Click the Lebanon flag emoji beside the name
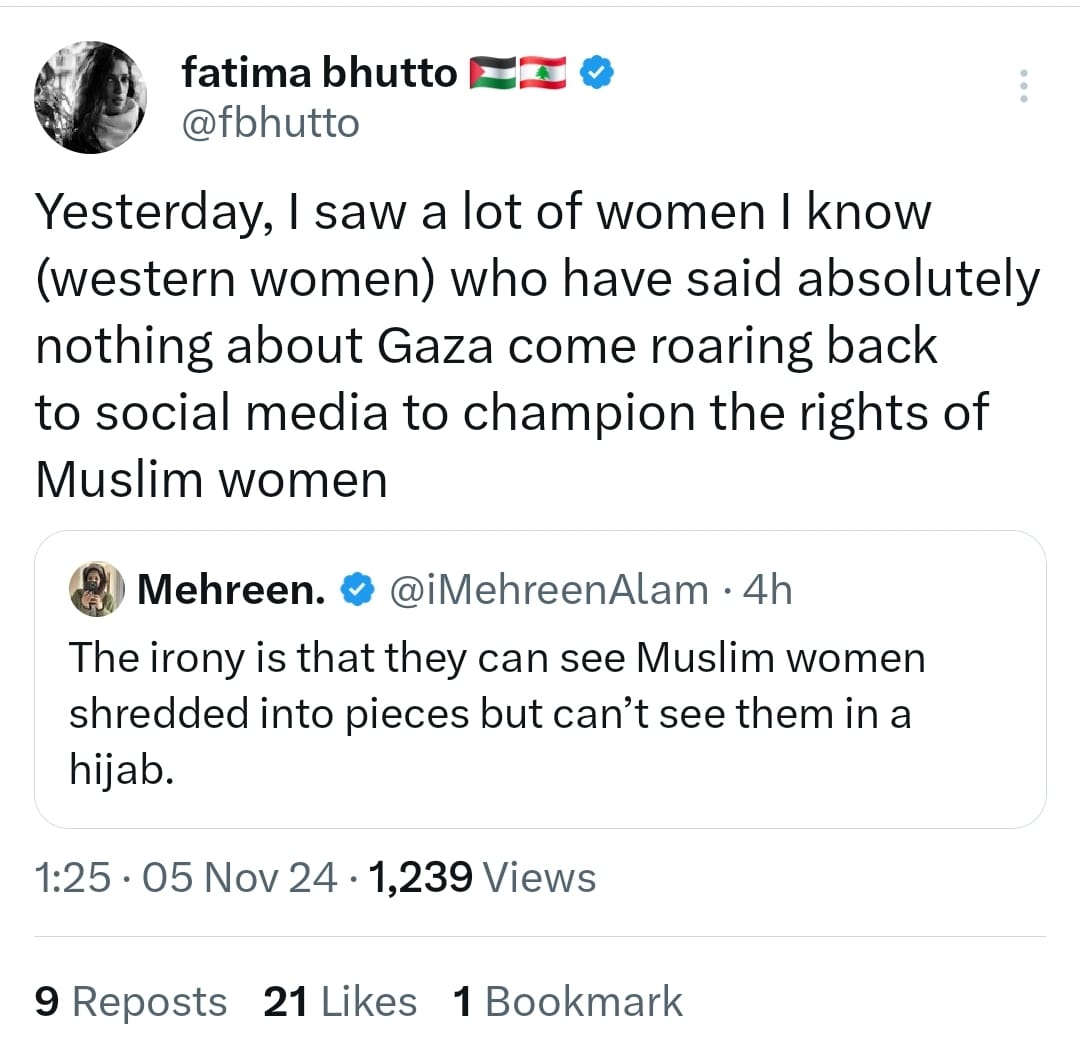Image resolution: width=1080 pixels, height=1058 pixels. 544,73
